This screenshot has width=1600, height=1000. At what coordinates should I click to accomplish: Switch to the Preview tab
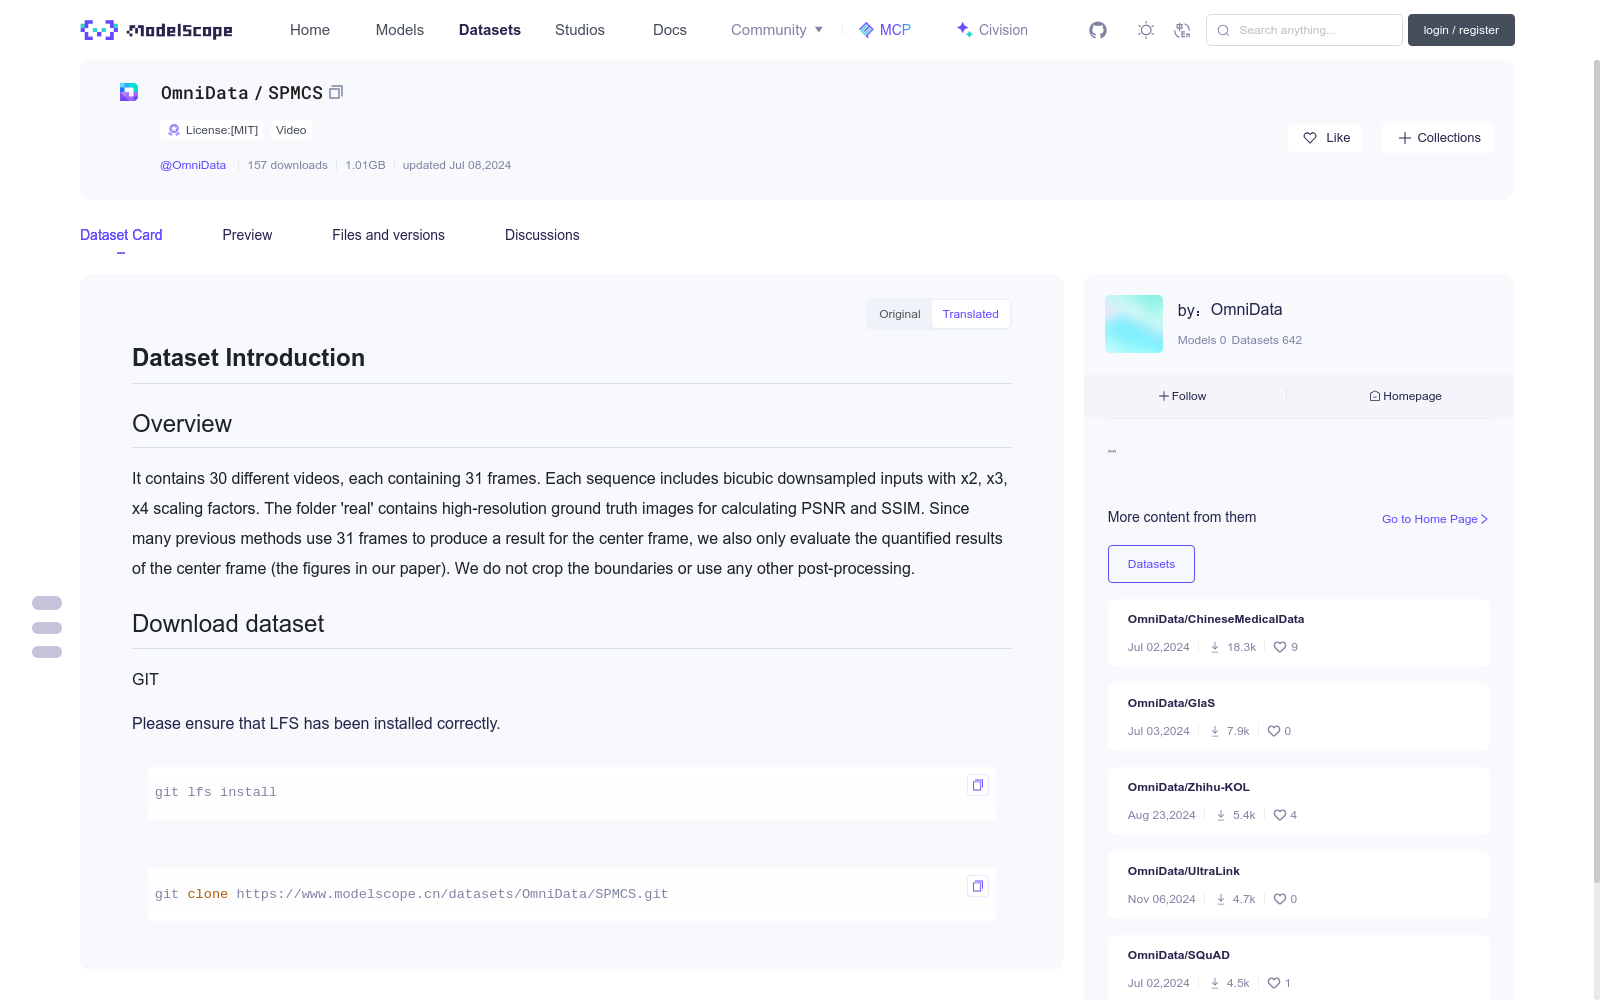(247, 235)
